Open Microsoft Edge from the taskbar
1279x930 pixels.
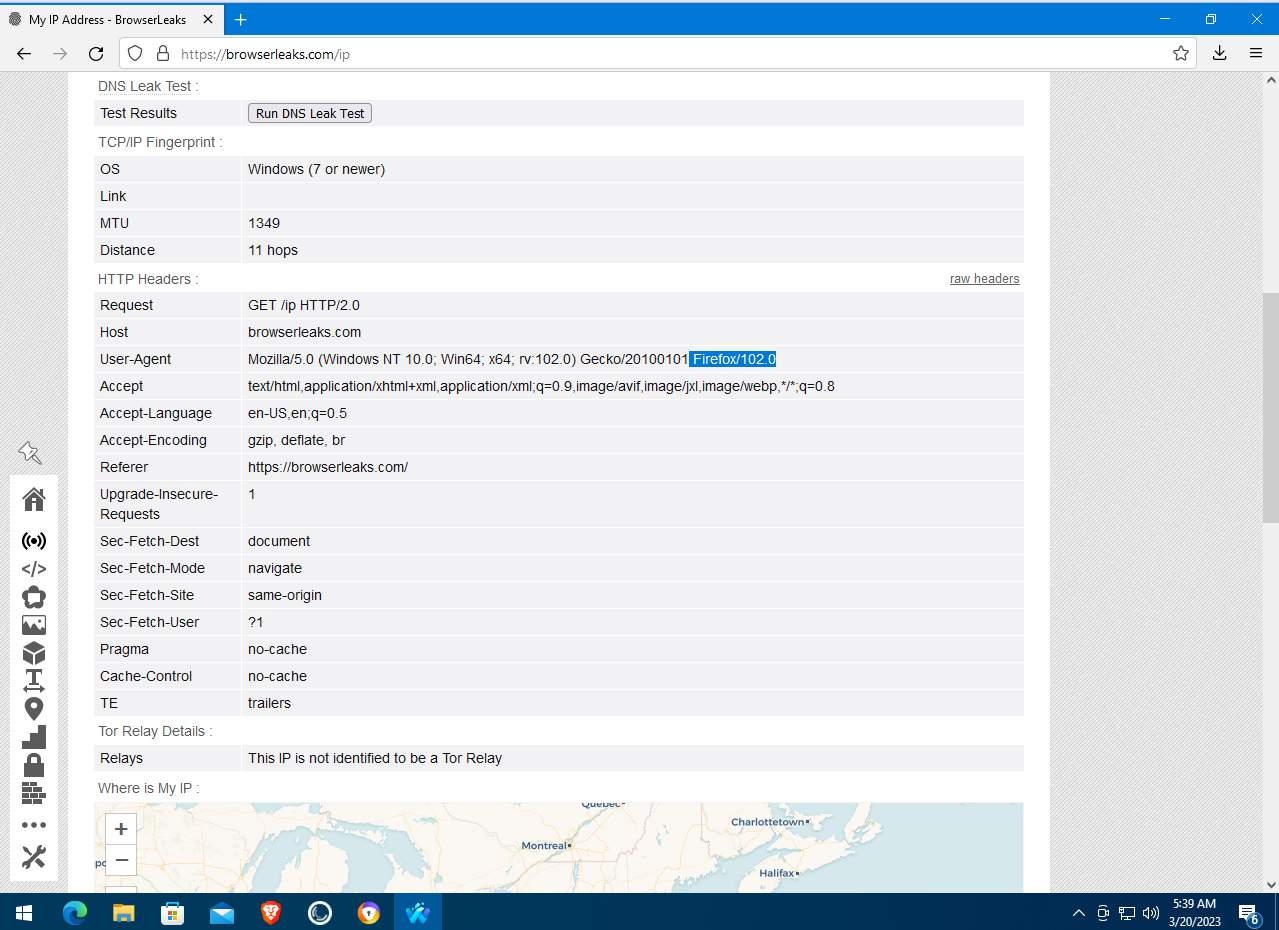(75, 912)
